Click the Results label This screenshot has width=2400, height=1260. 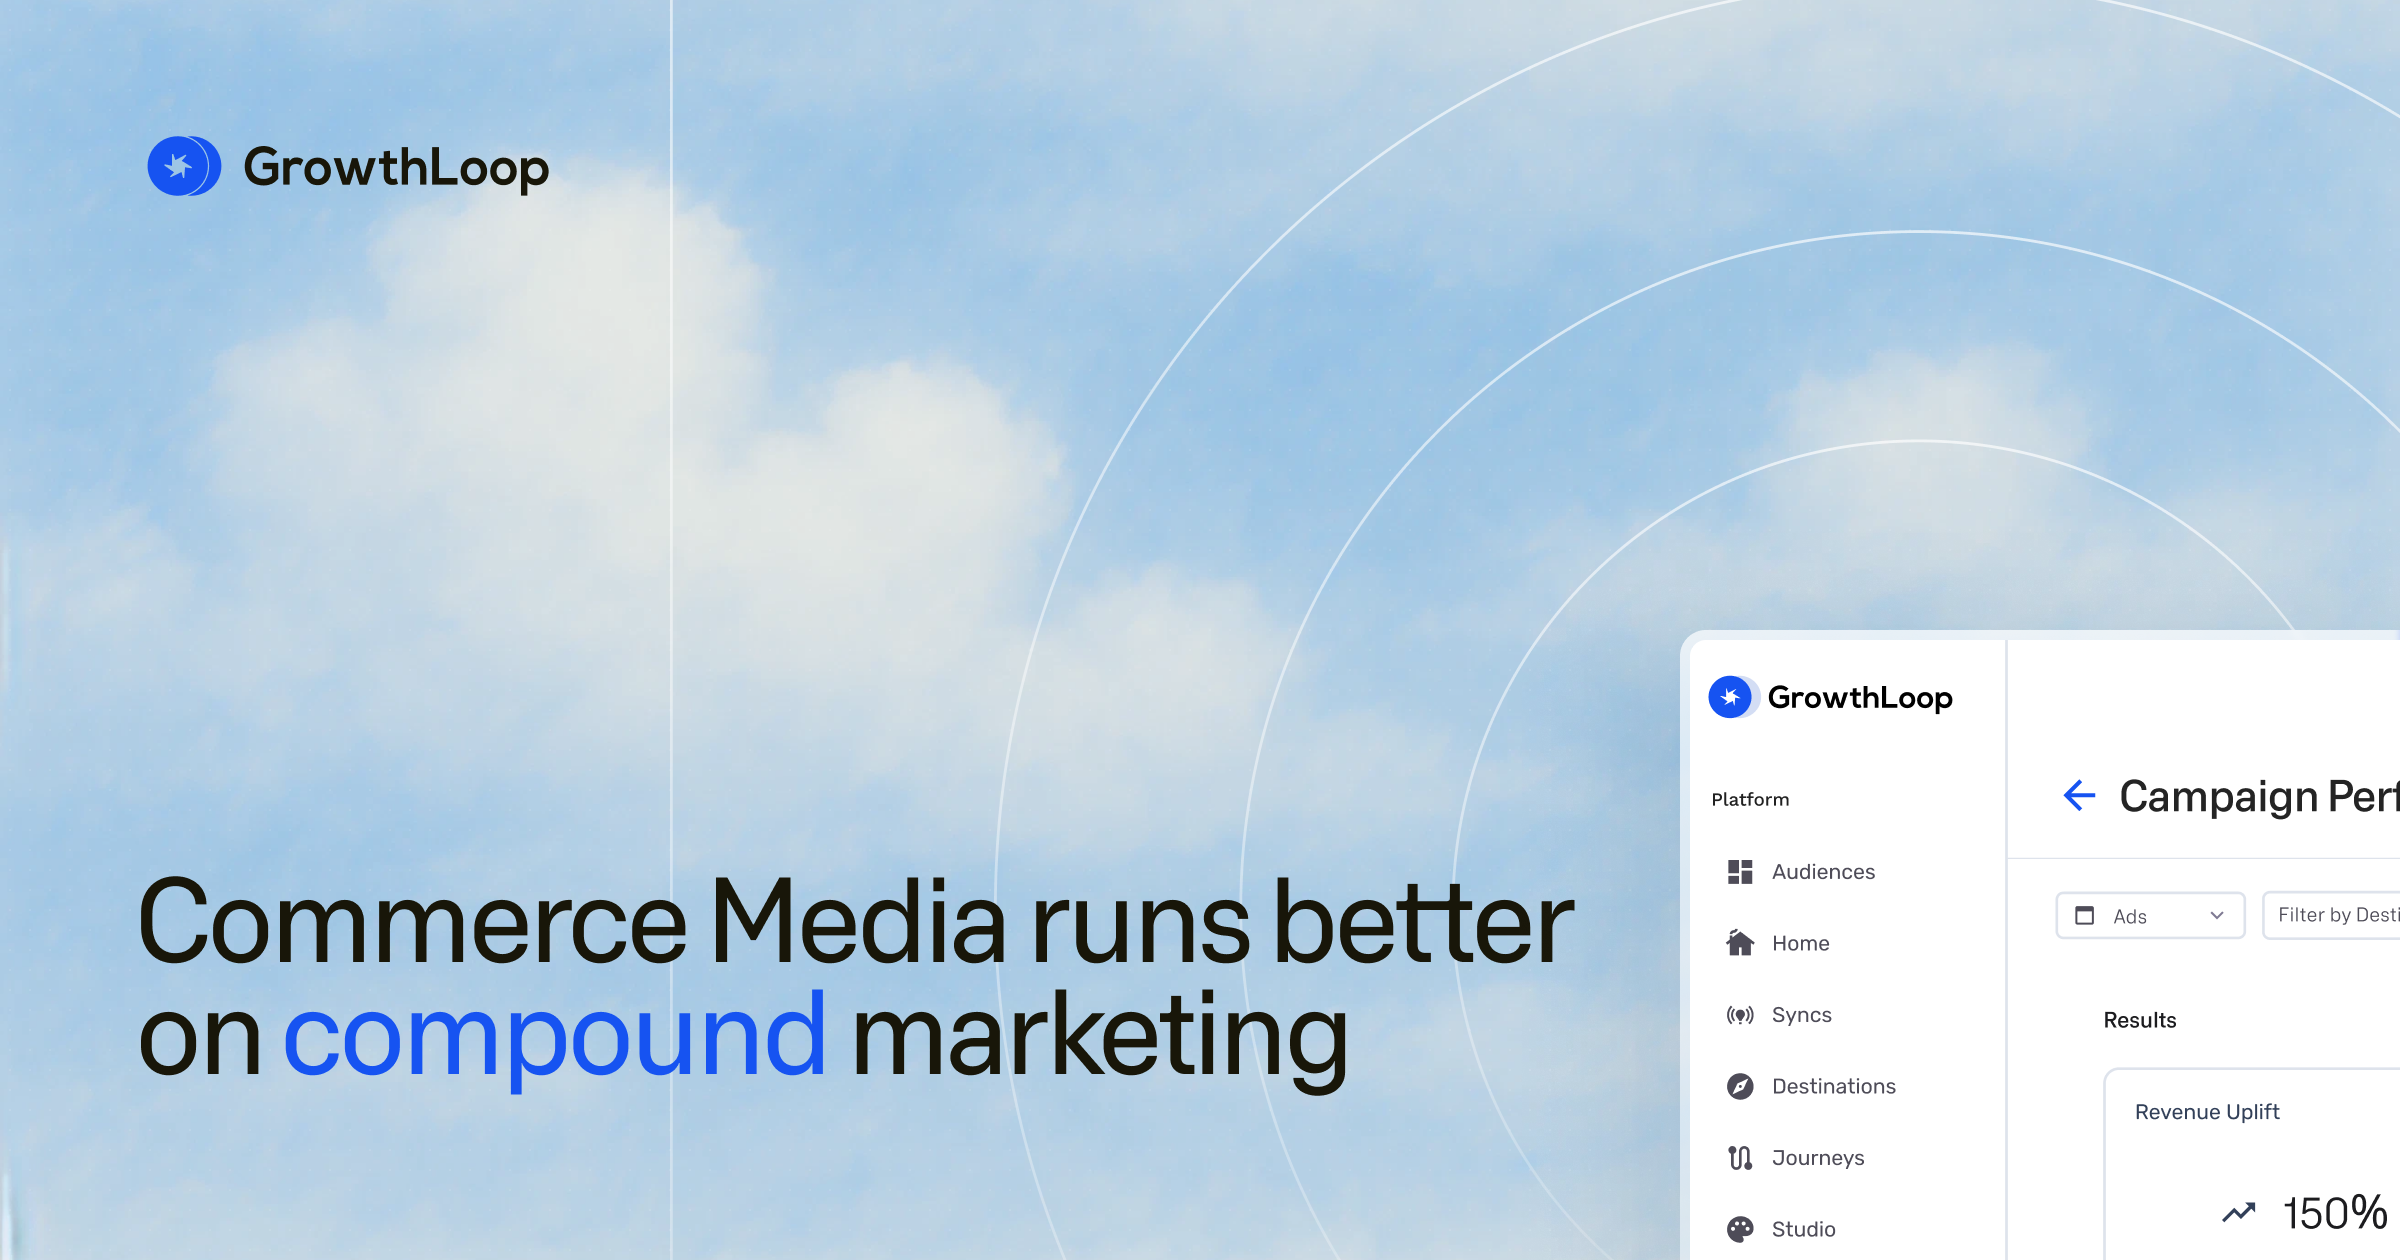[2140, 1020]
